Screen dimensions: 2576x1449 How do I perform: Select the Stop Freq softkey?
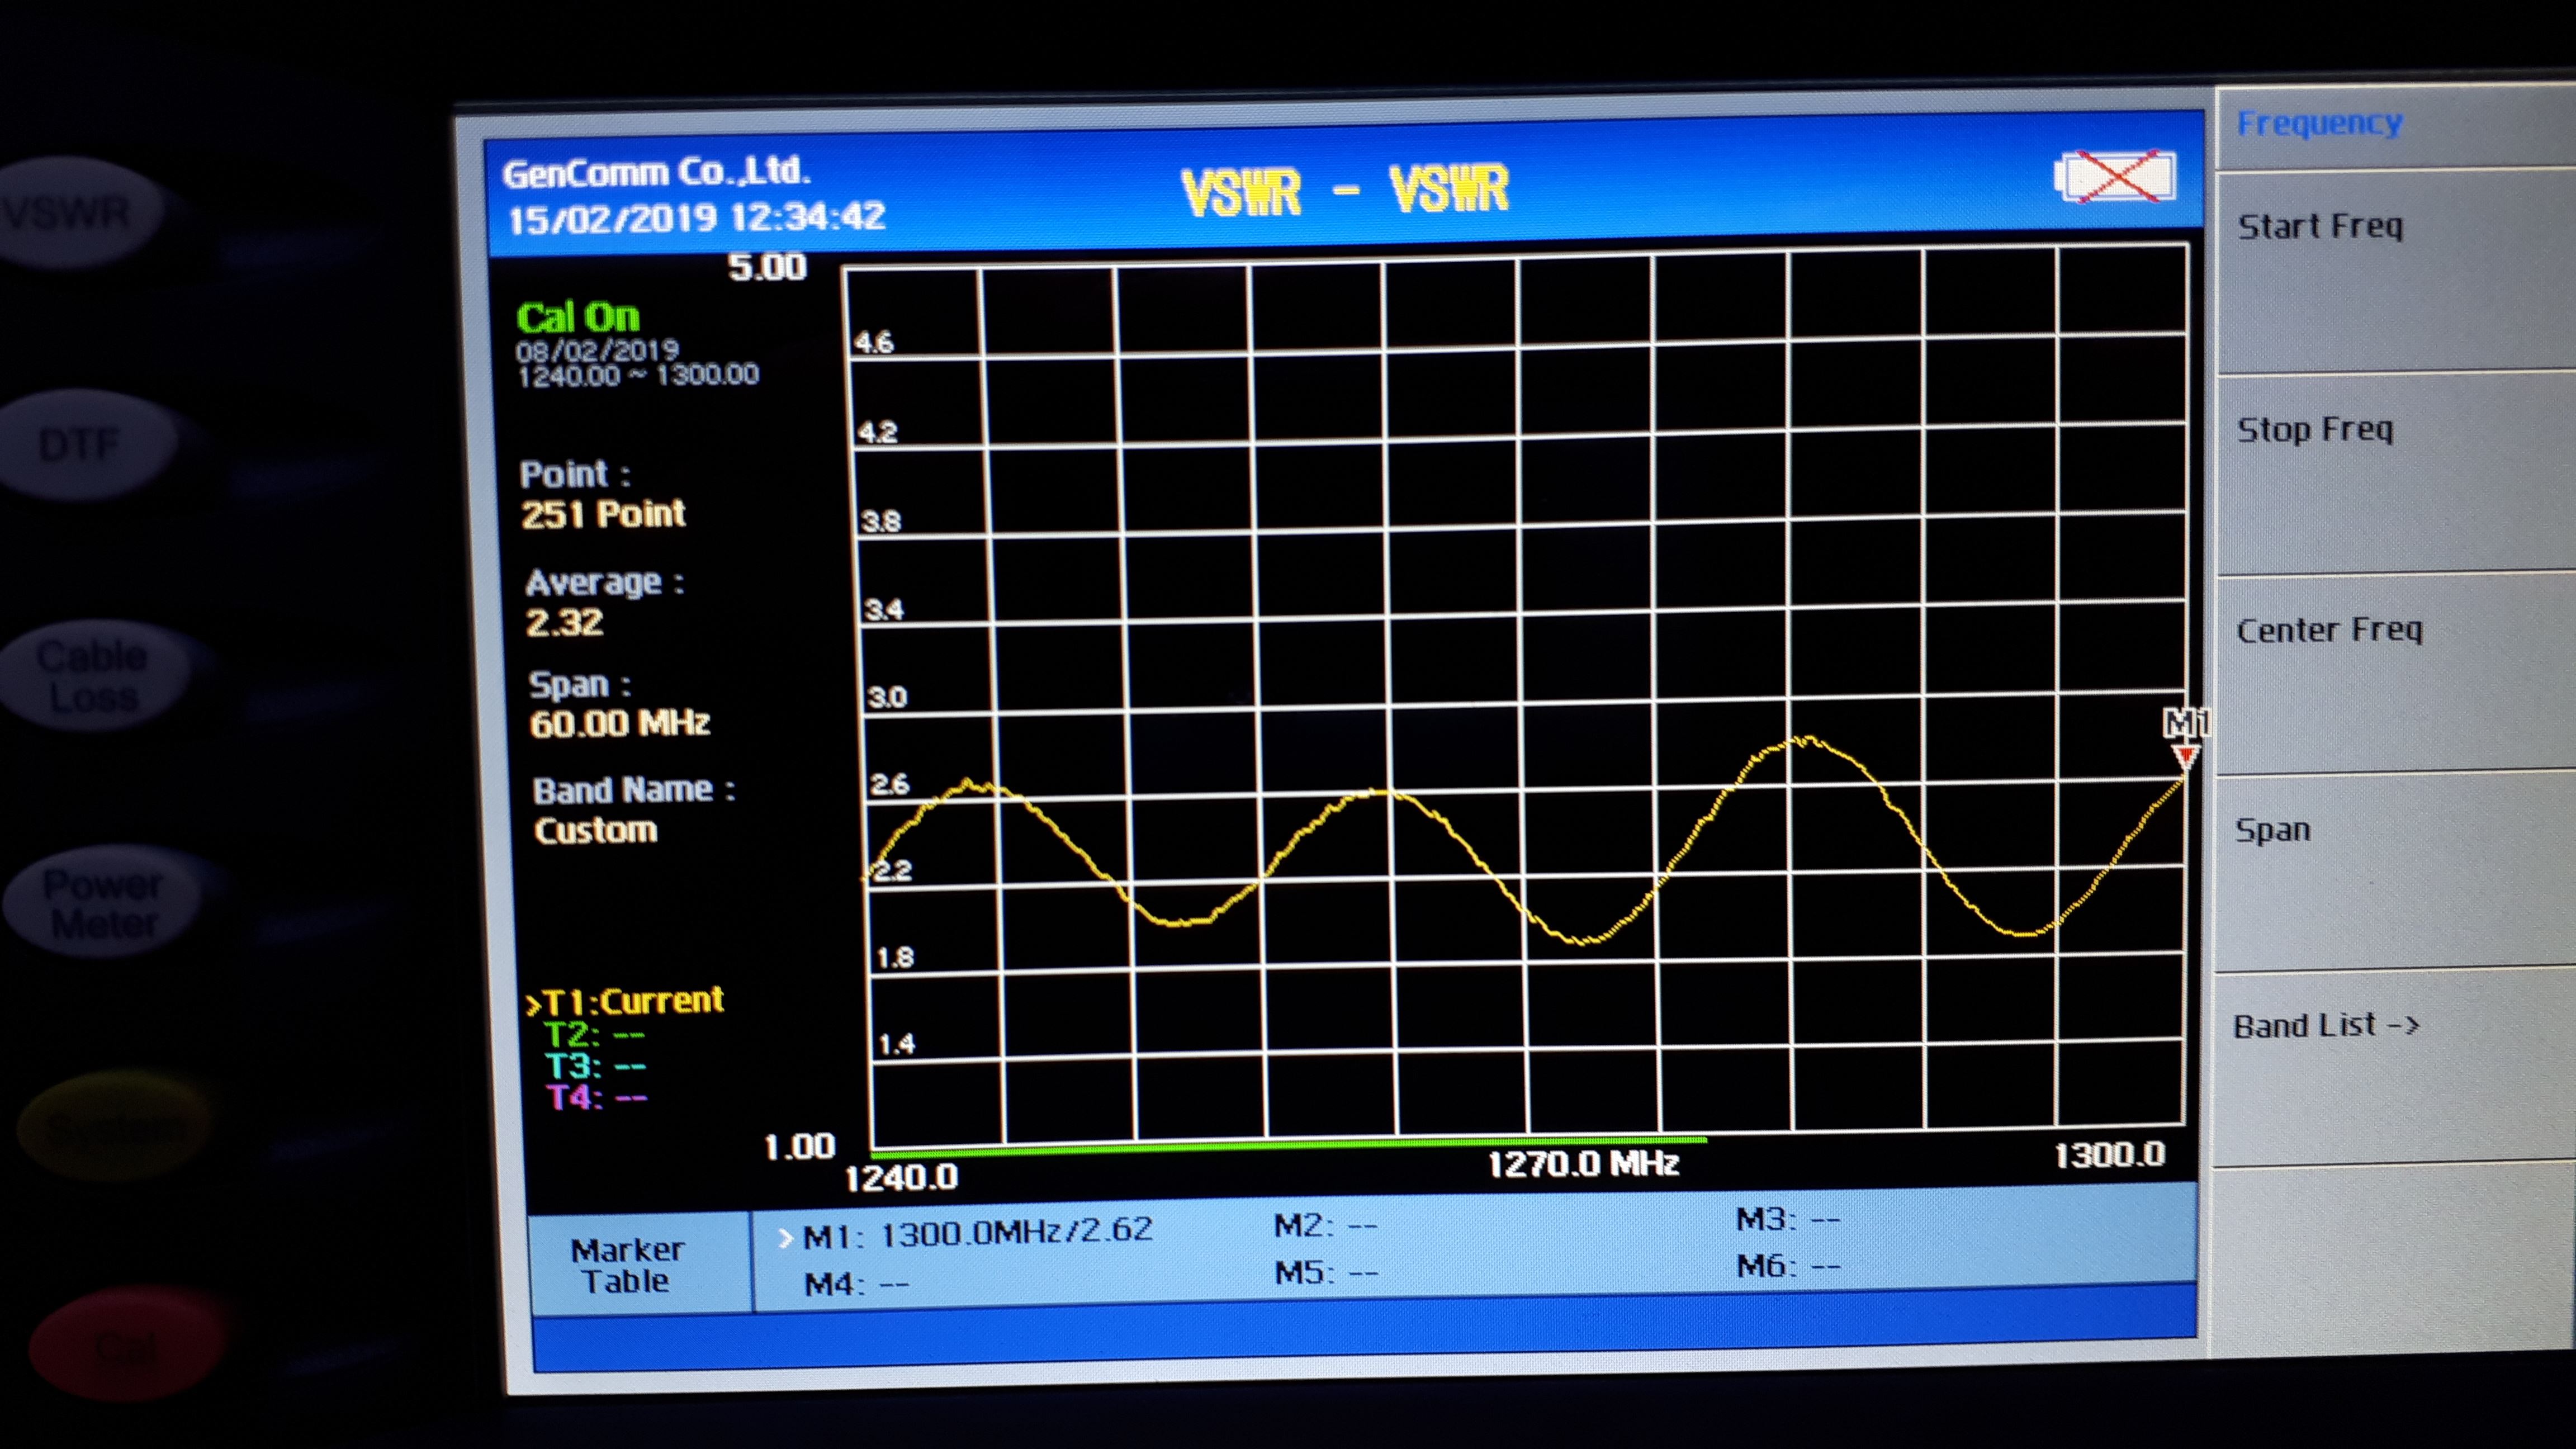coord(2396,474)
